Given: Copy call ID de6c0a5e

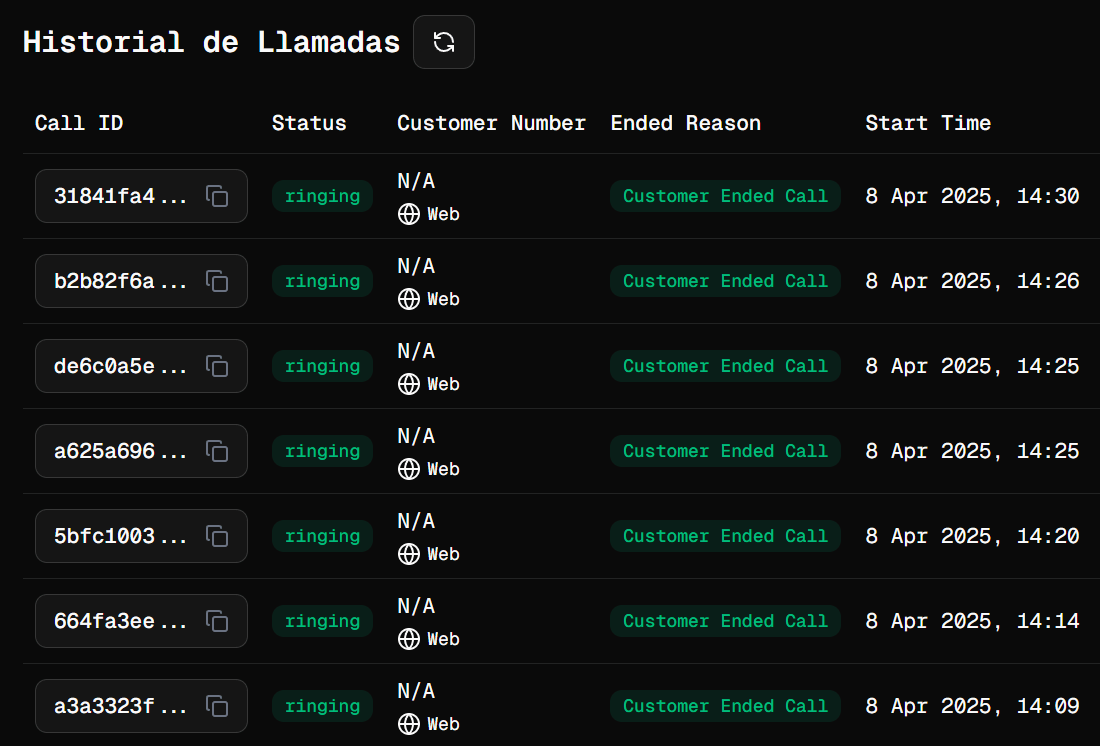Looking at the screenshot, I should click(x=217, y=366).
